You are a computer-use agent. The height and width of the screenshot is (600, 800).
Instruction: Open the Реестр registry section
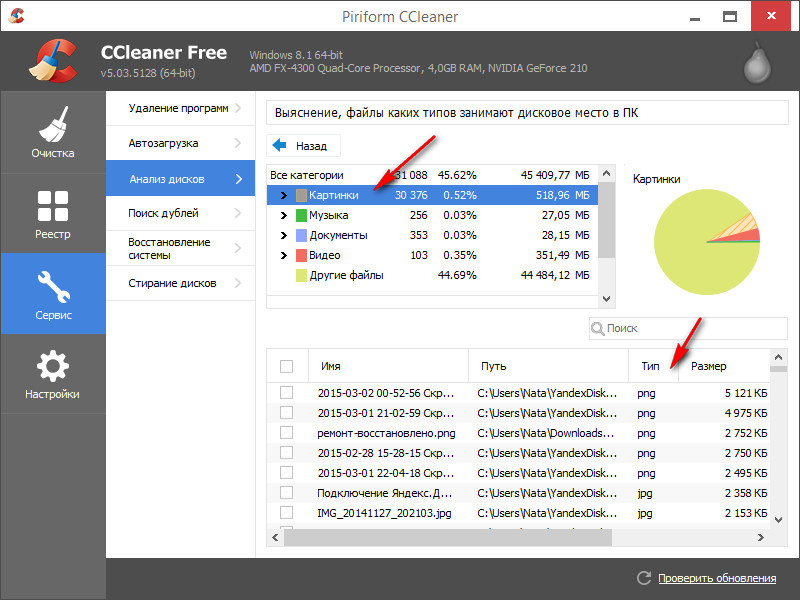53,214
